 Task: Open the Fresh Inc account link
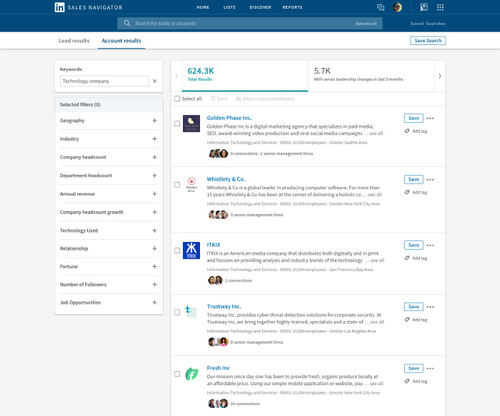click(218, 368)
